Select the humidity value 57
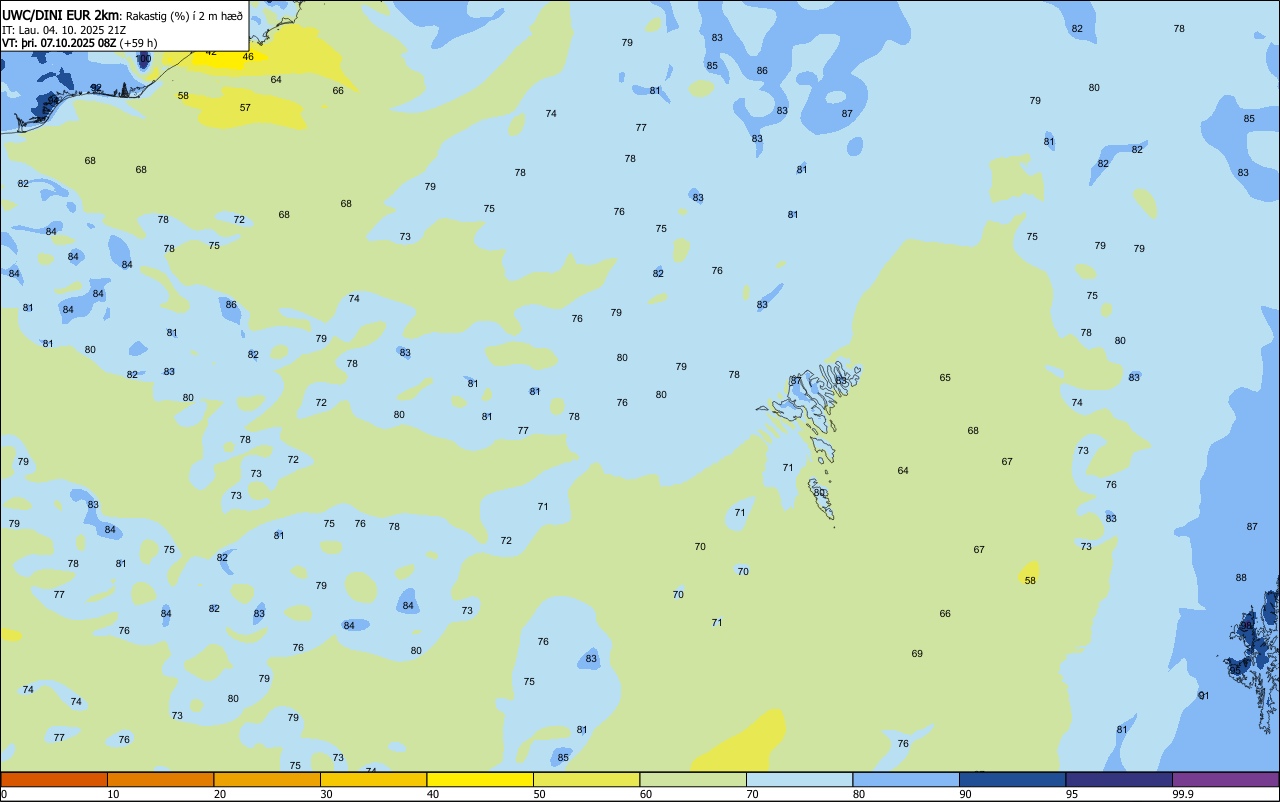The width and height of the screenshot is (1280, 802). point(245,107)
